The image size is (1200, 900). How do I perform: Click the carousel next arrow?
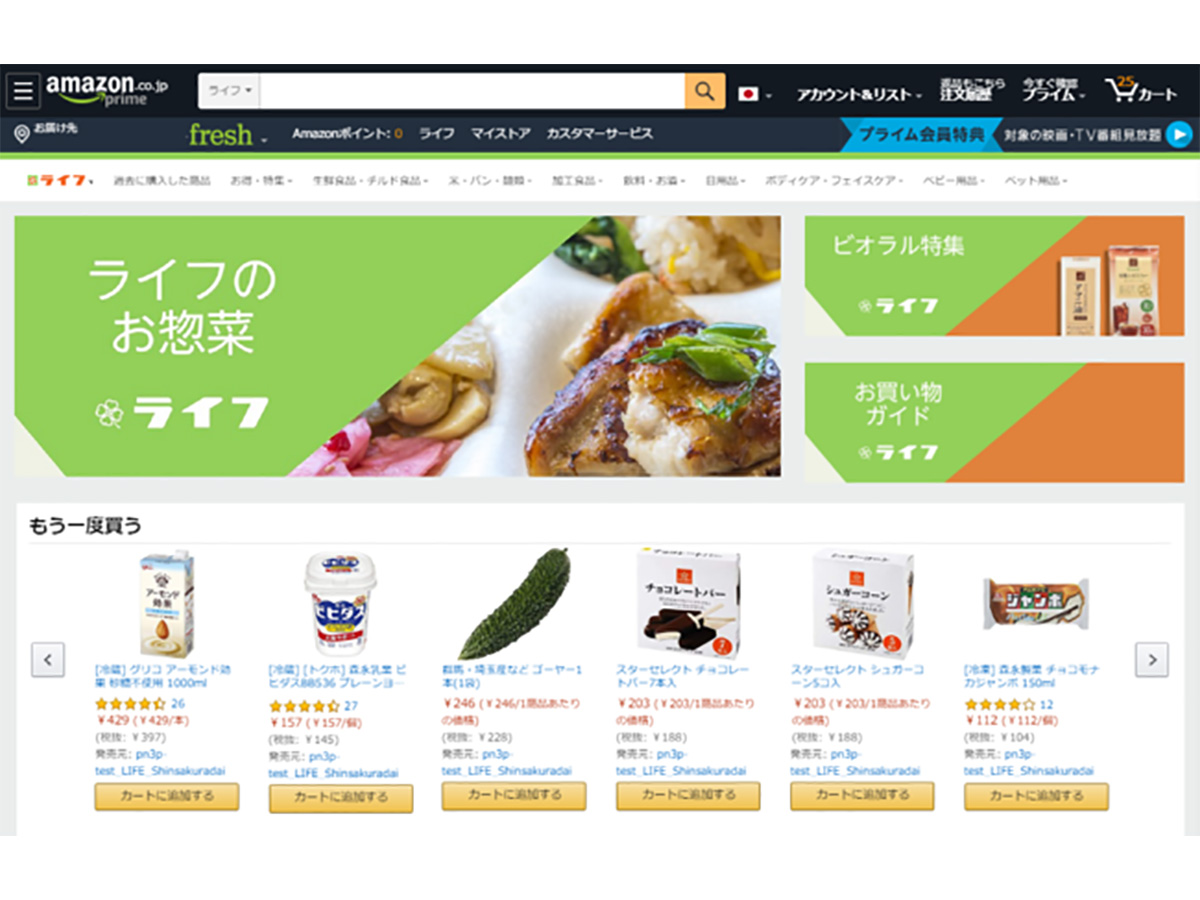click(1152, 659)
